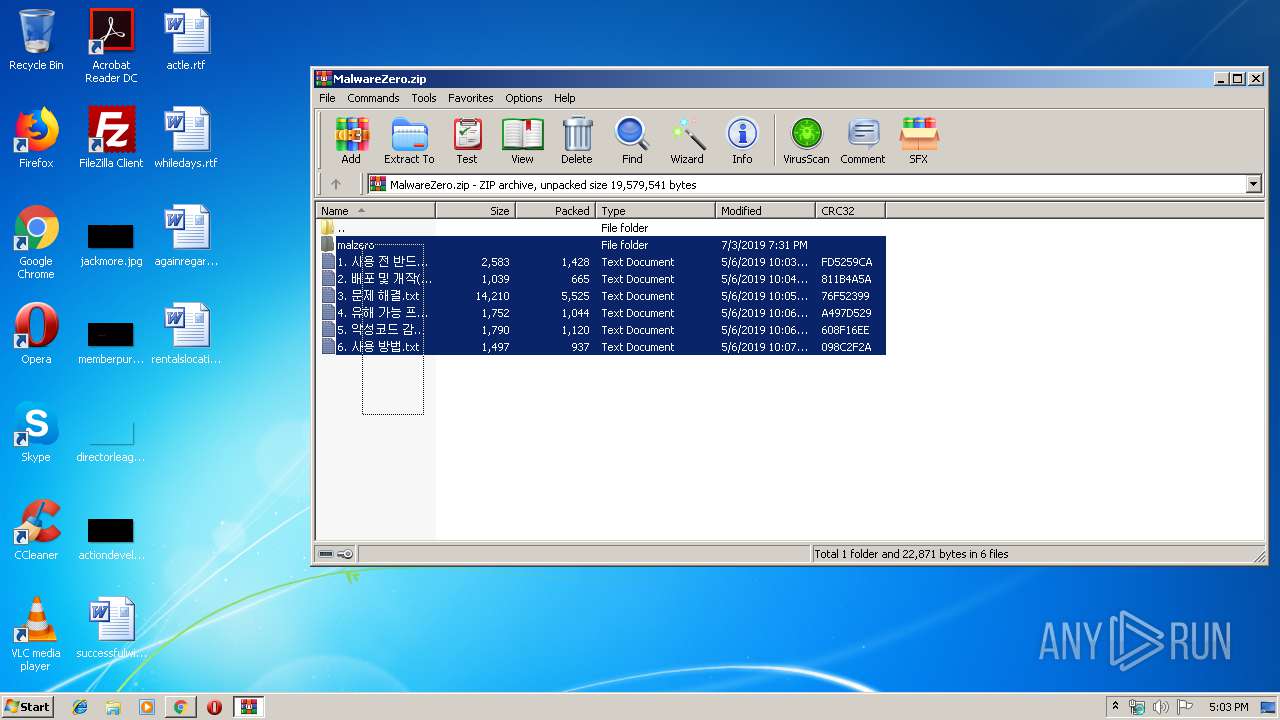The image size is (1280, 720).
Task: Sort files by Modified column
Action: (x=766, y=211)
